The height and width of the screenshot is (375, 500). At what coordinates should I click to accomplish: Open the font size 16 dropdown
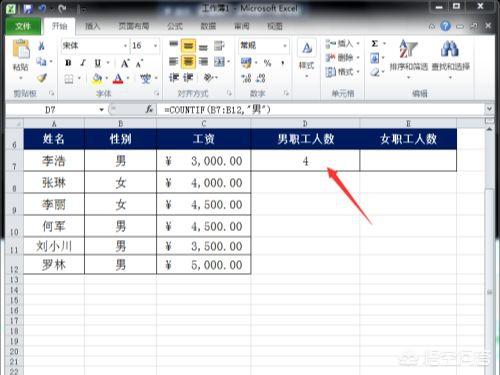pyautogui.click(x=156, y=46)
